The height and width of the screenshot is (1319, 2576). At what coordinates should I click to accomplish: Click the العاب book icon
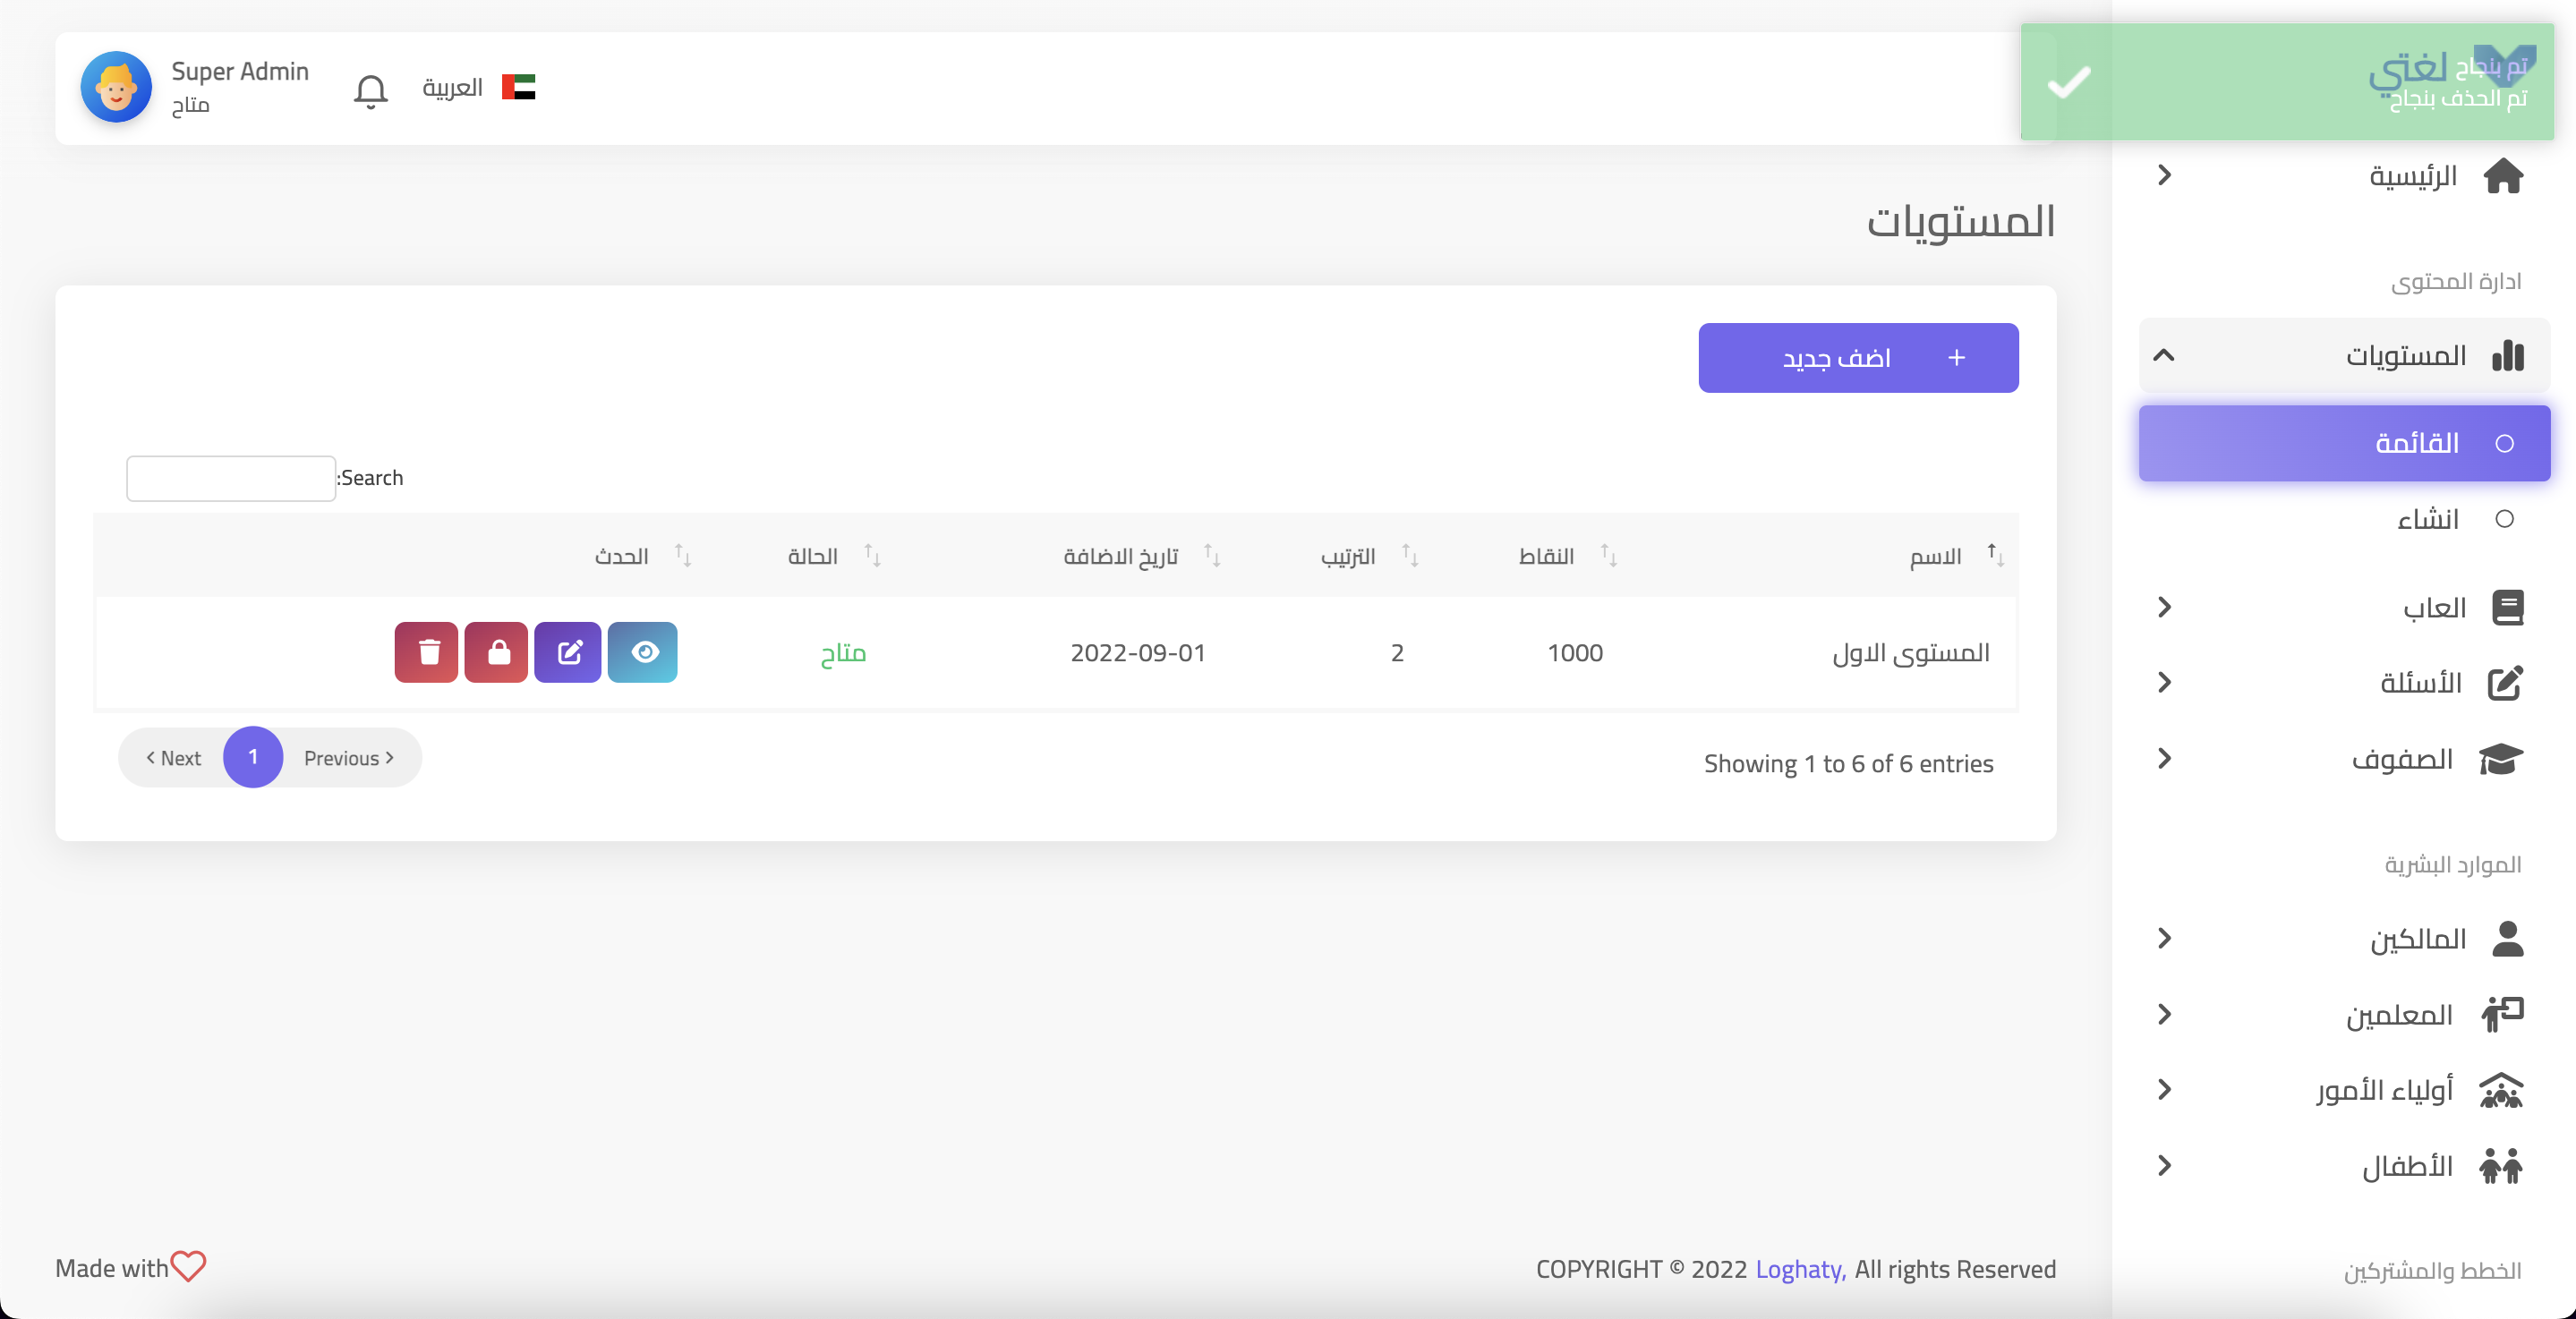[x=2507, y=607]
